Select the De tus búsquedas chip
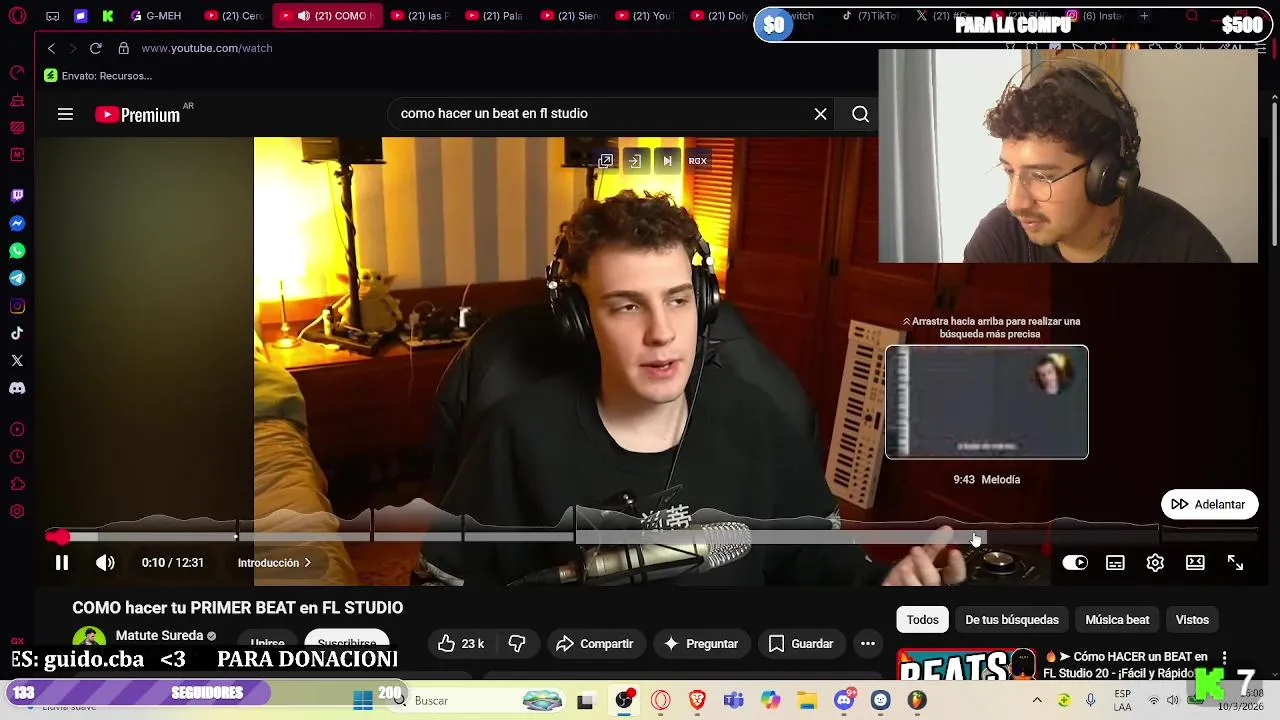The image size is (1280, 720). click(1012, 620)
